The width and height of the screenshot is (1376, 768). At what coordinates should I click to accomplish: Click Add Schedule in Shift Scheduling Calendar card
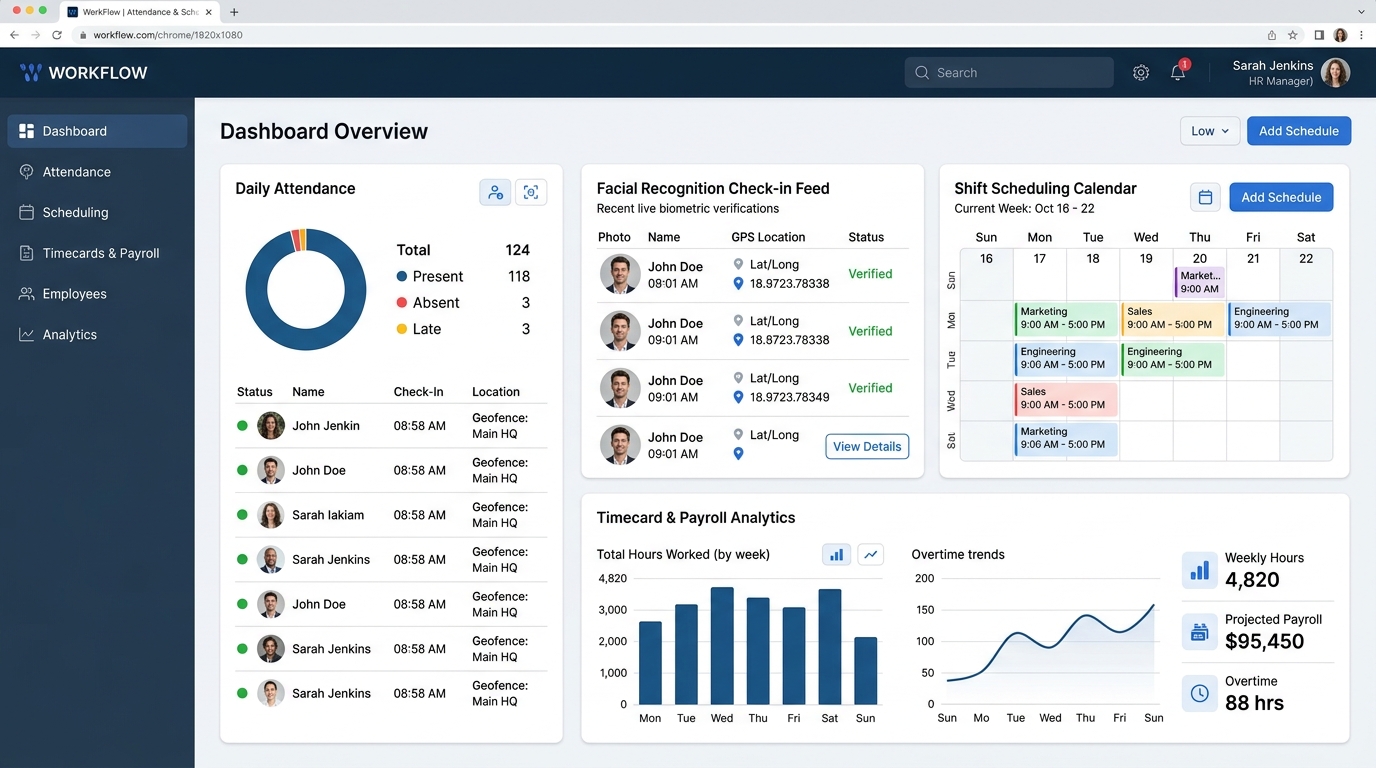pyautogui.click(x=1281, y=197)
